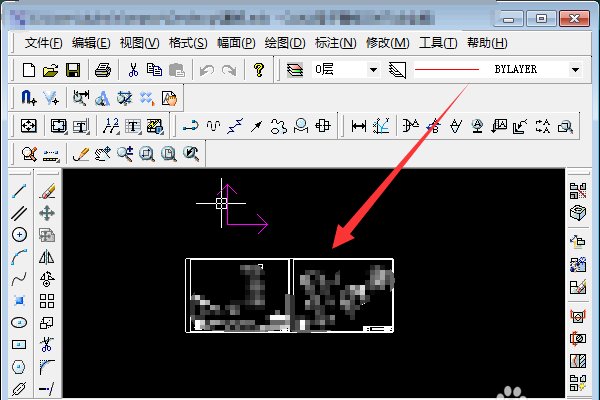The width and height of the screenshot is (600, 400).
Task: Select the Array grid tool
Action: click(46, 300)
